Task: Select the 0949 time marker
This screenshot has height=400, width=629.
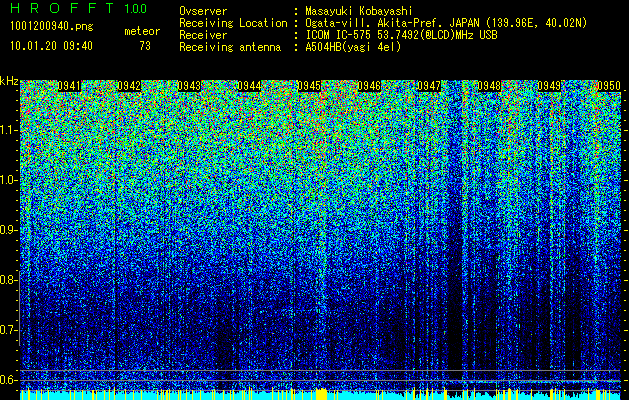Action: click(x=549, y=86)
